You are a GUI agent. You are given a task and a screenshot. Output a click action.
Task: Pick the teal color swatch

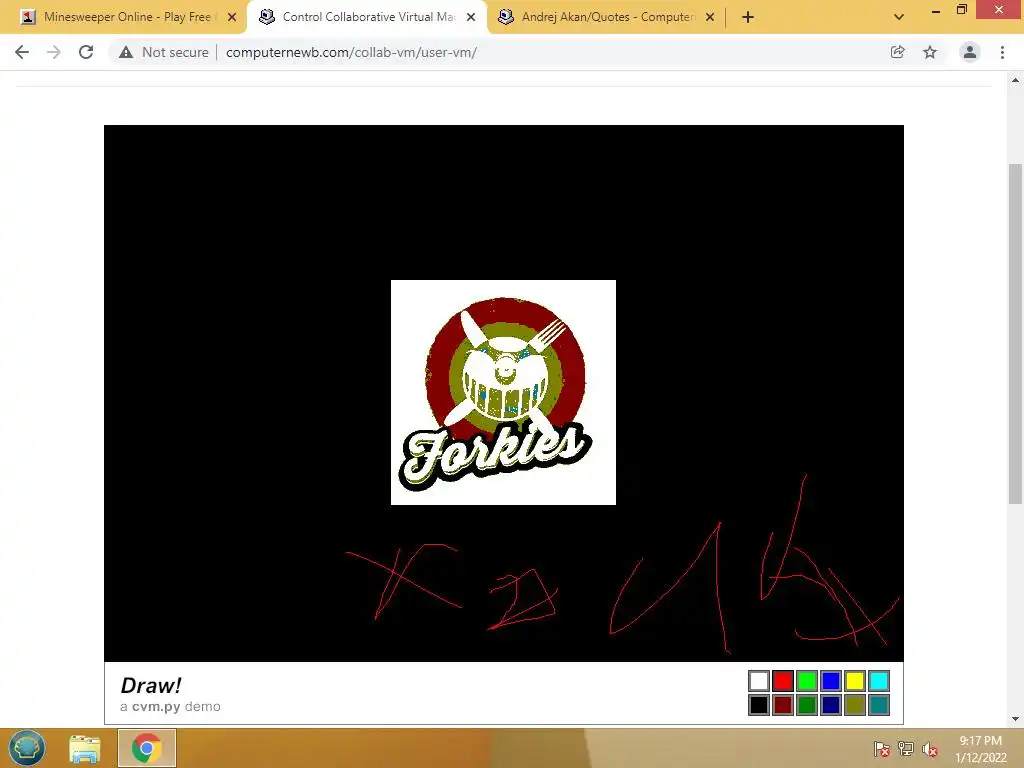(879, 705)
